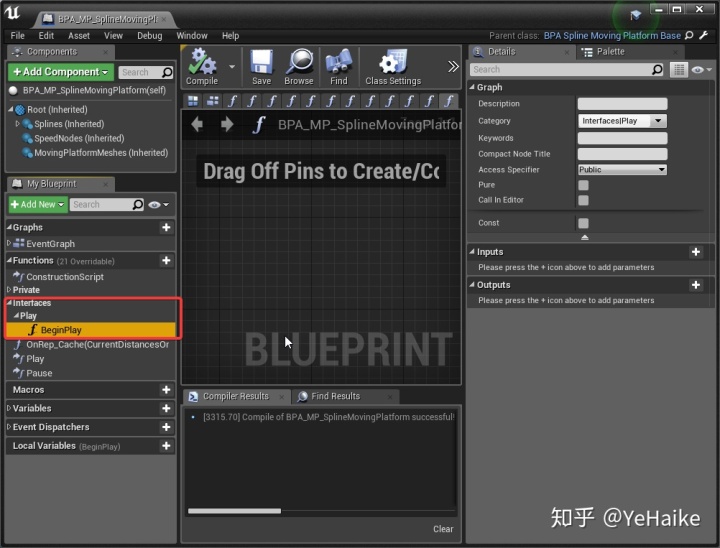Save the blueprint asset
The height and width of the screenshot is (548, 720).
261,67
